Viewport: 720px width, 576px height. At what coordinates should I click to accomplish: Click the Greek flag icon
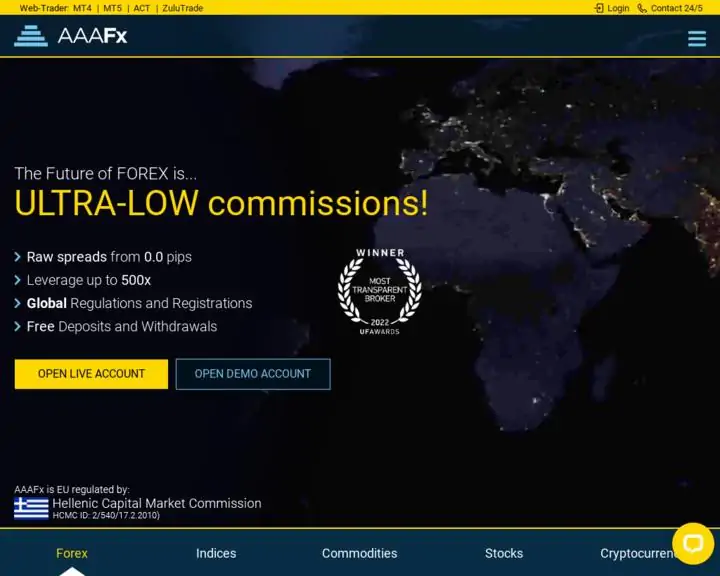point(31,508)
